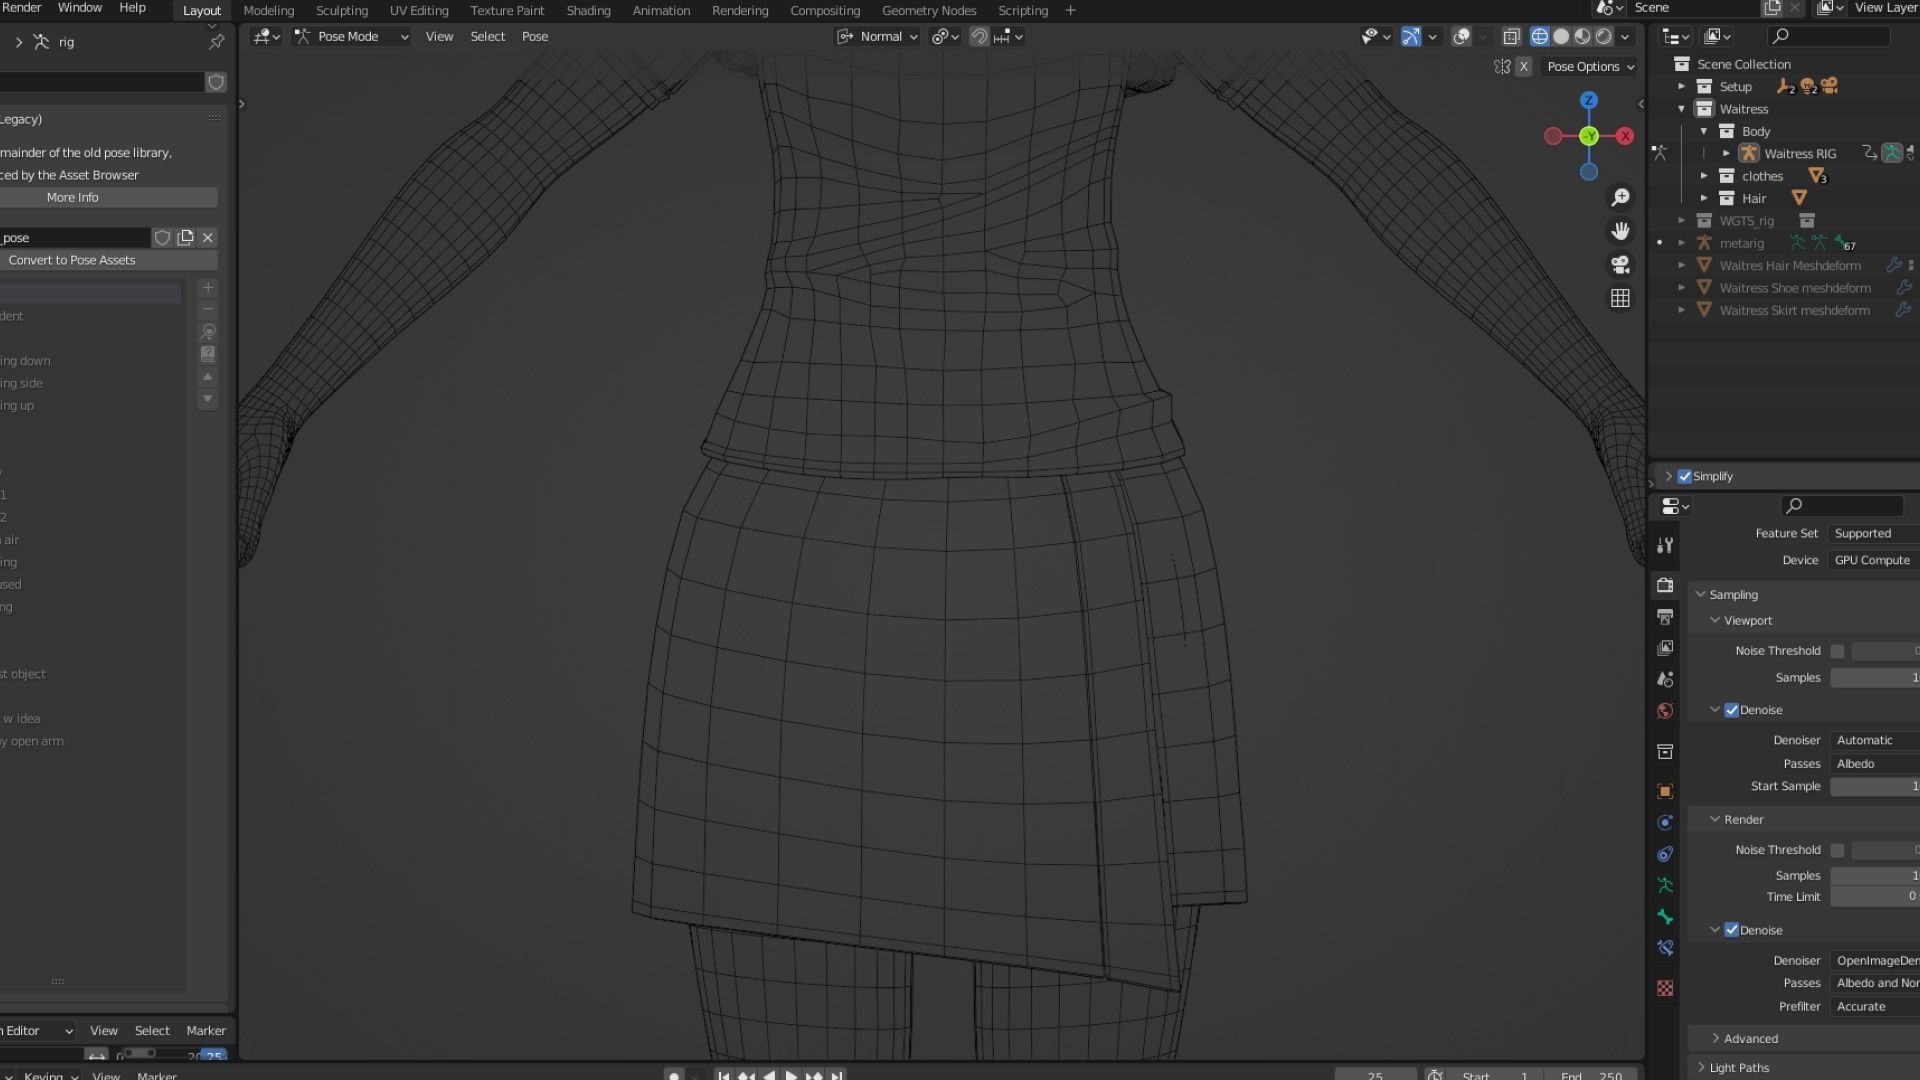Expand the Advanced panel
Screen dimensions: 1920x1080
click(x=1750, y=1039)
